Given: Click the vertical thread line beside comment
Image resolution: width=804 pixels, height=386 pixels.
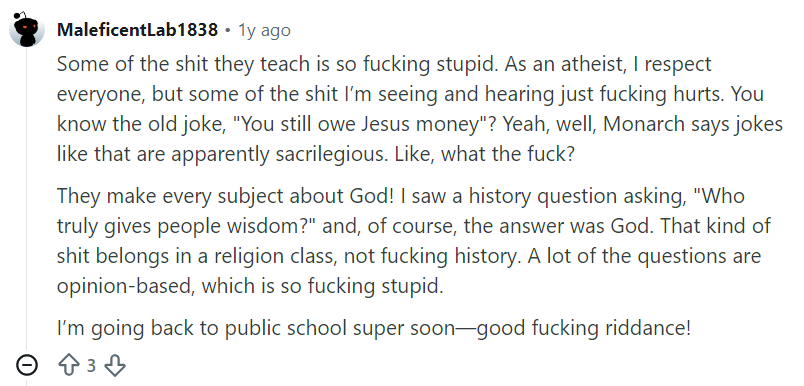Looking at the screenshot, I should (27, 200).
